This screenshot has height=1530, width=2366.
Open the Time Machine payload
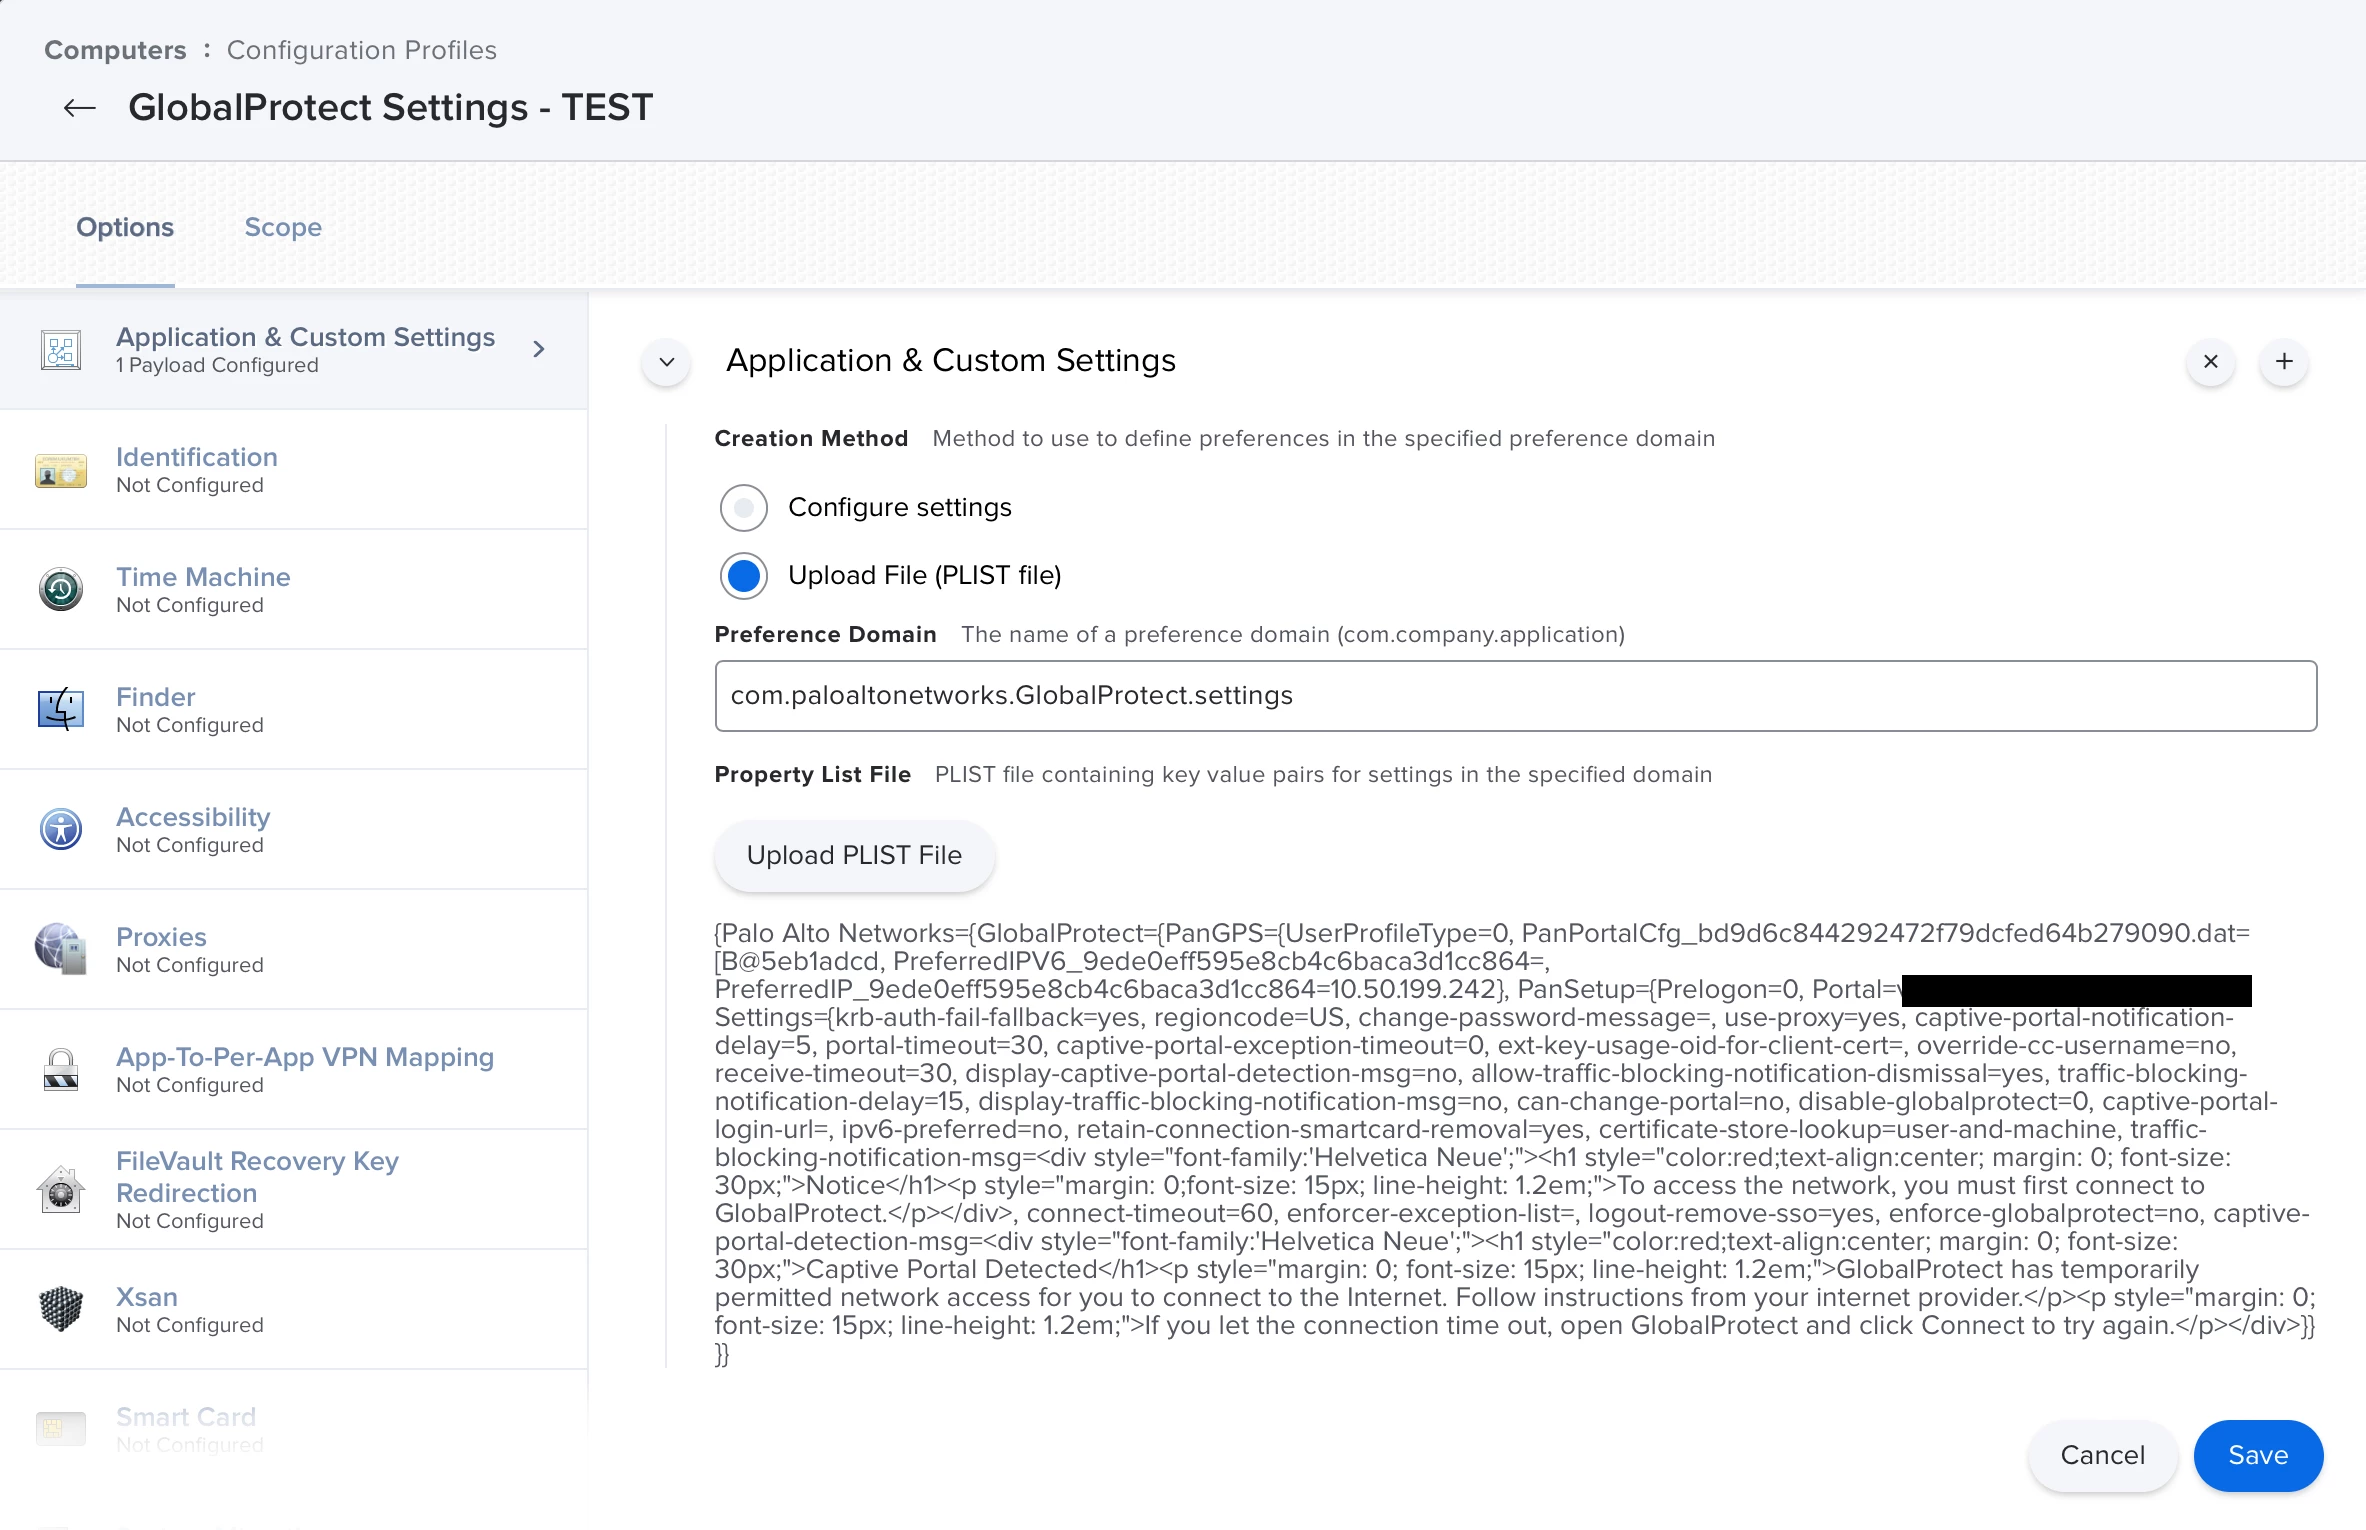pyautogui.click(x=294, y=590)
